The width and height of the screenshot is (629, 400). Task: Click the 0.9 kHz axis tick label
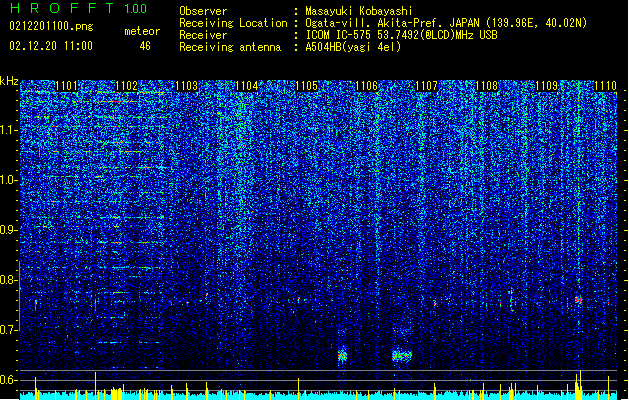[x=9, y=230]
